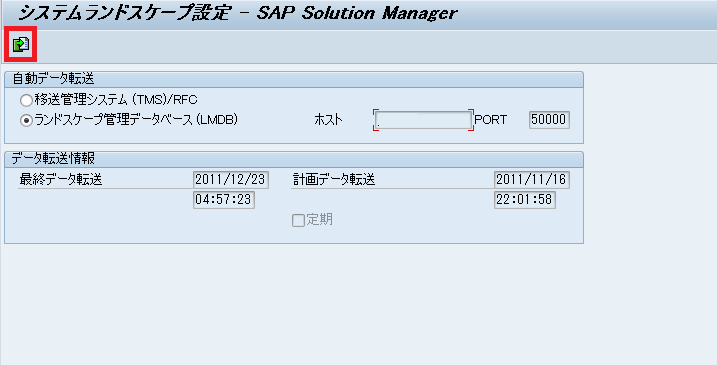717x365 pixels.
Task: Click the 移送管理システム (TMS)/RFC option text
Action: click(x=116, y=100)
